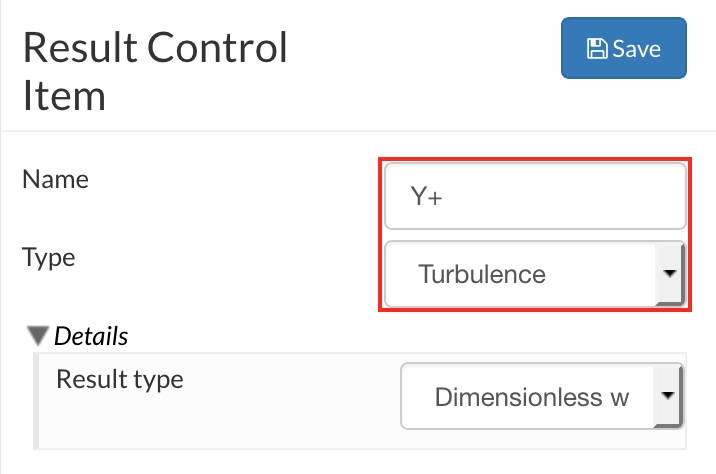Click the Result Control Item heading
This screenshot has height=474, width=716.
155,71
